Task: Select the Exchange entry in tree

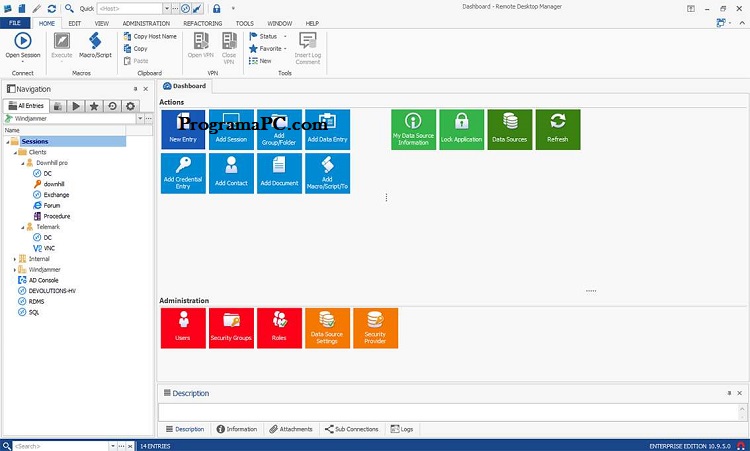Action: pos(56,194)
